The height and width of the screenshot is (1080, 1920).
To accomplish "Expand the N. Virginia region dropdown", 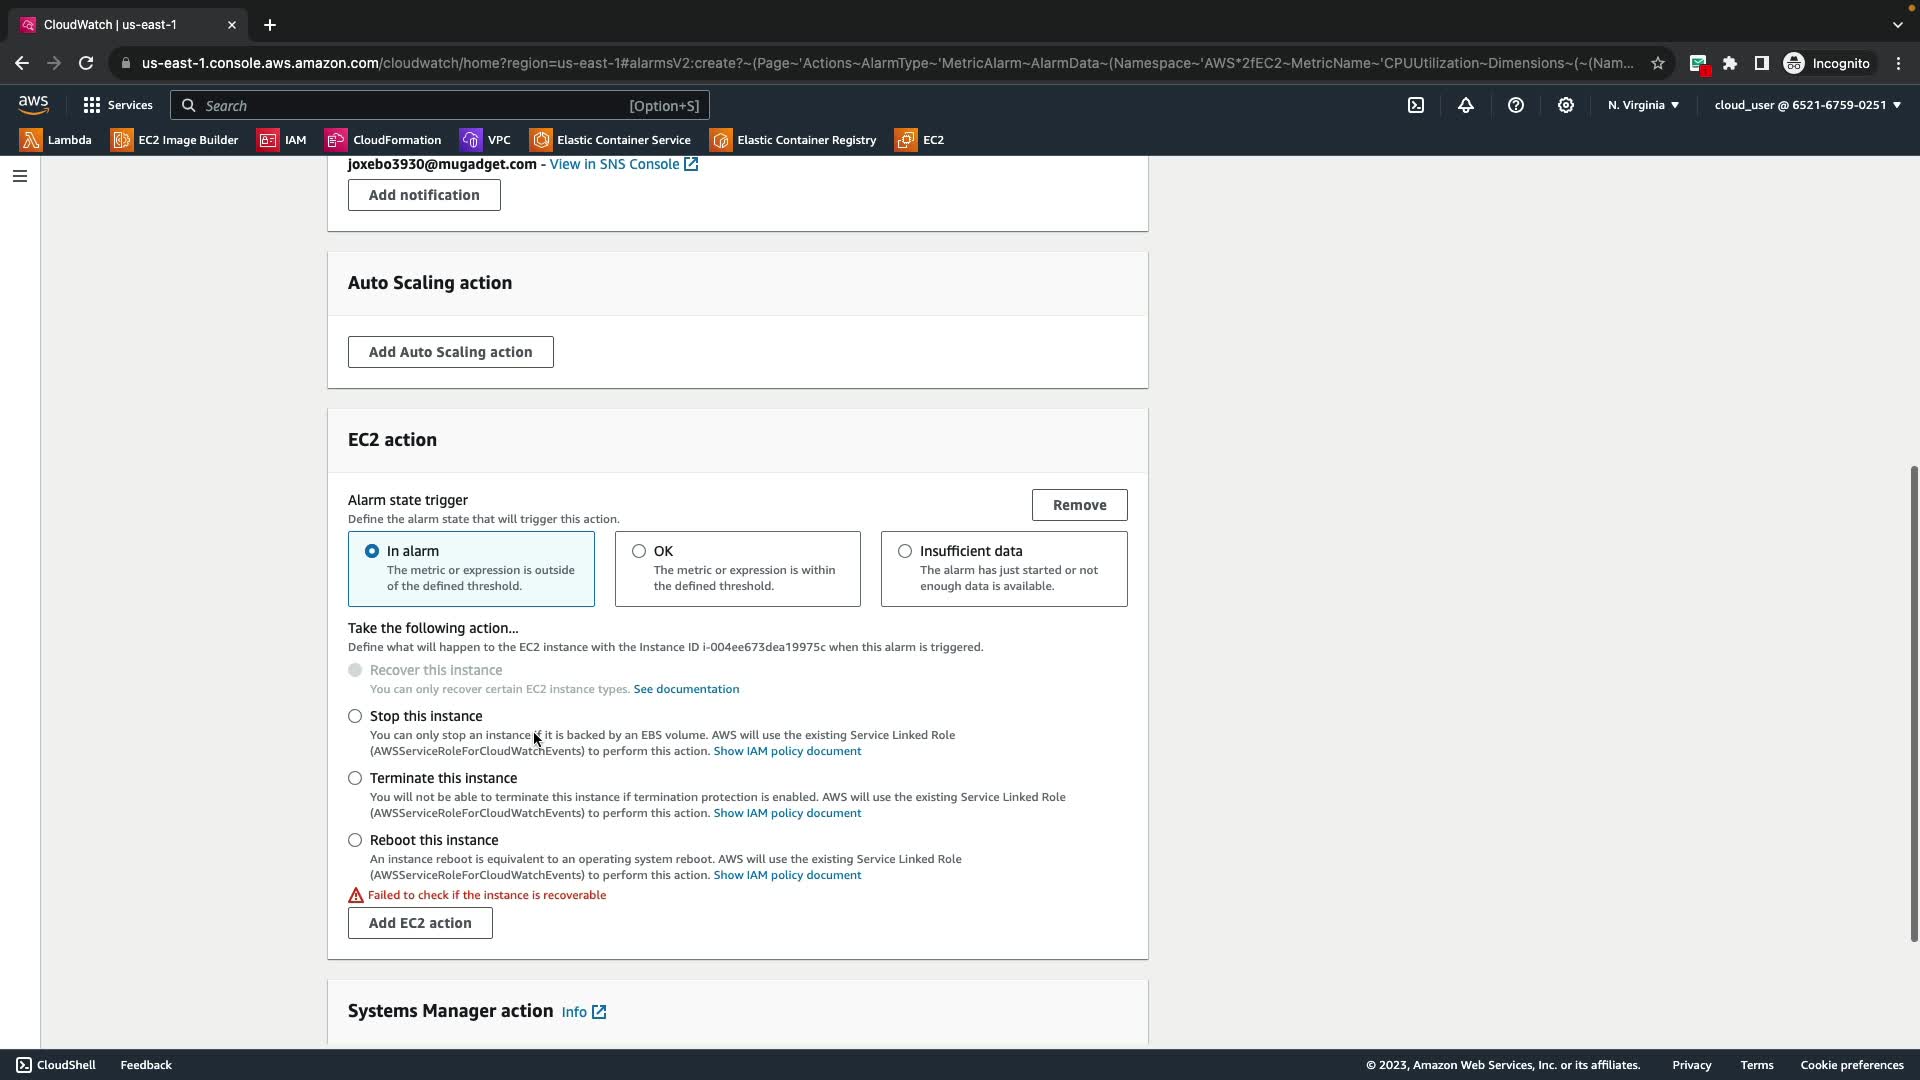I will tap(1643, 105).
